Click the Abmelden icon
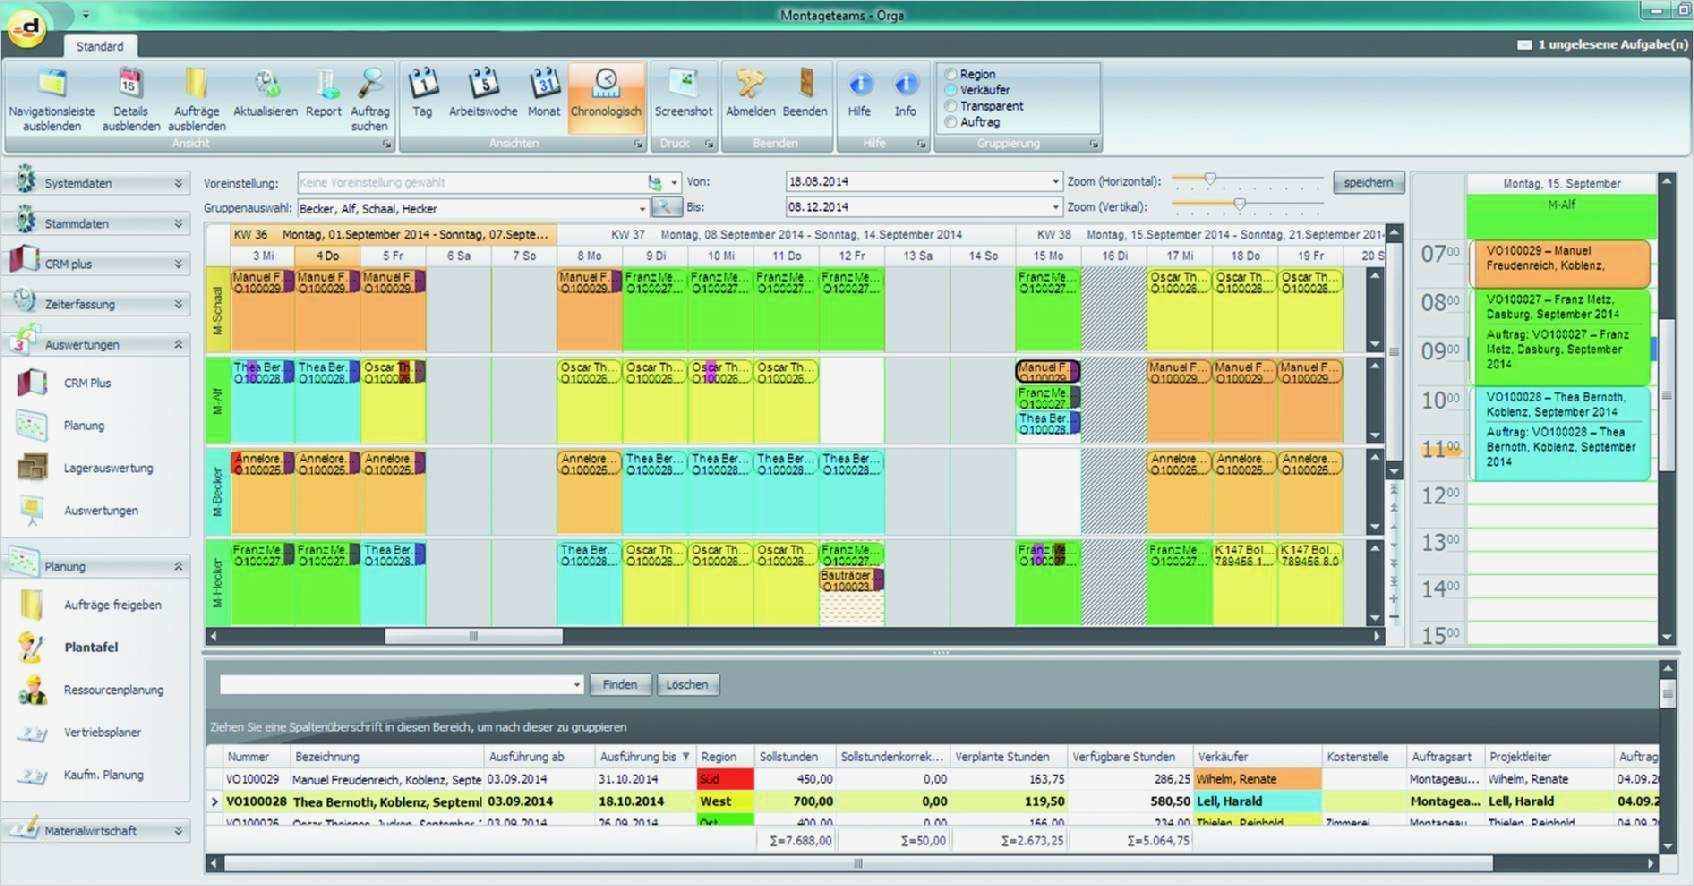Viewport: 1694px width, 886px height. coord(750,83)
